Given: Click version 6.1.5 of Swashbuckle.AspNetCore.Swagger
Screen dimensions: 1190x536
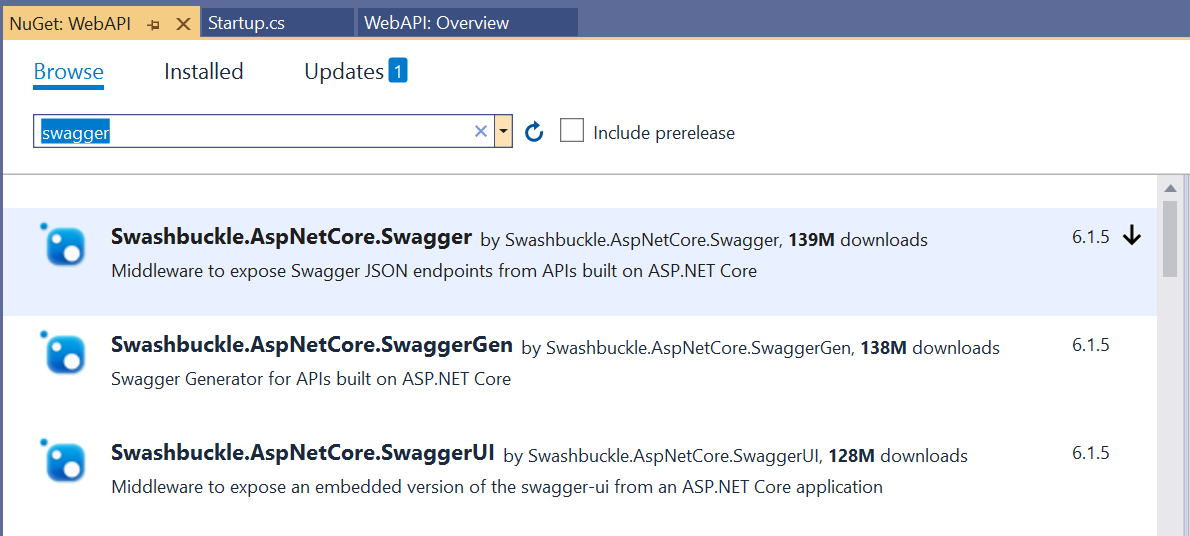Looking at the screenshot, I should (x=1091, y=237).
